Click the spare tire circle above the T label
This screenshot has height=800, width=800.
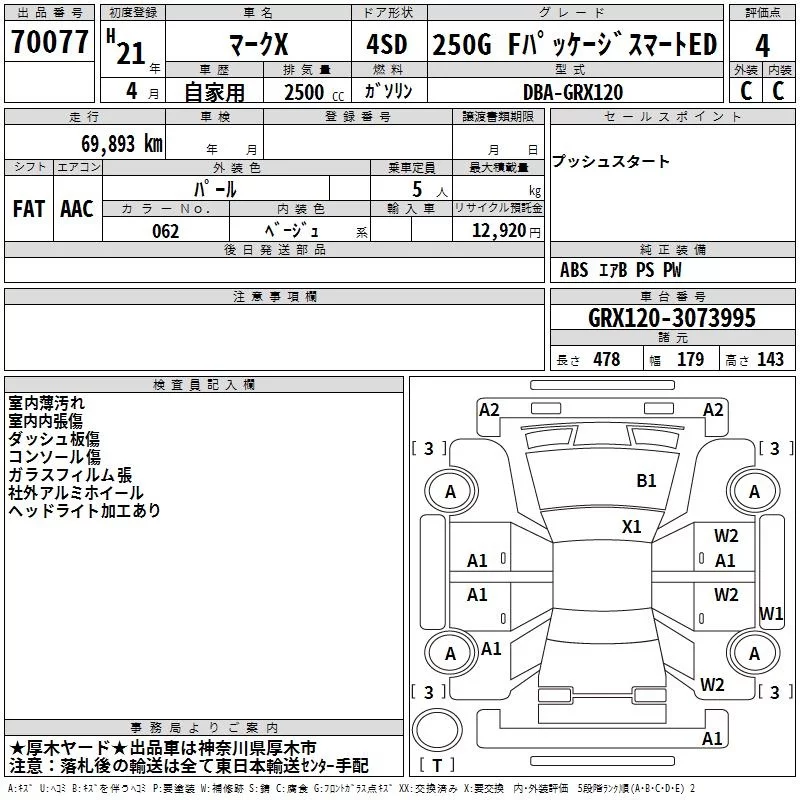(x=437, y=729)
